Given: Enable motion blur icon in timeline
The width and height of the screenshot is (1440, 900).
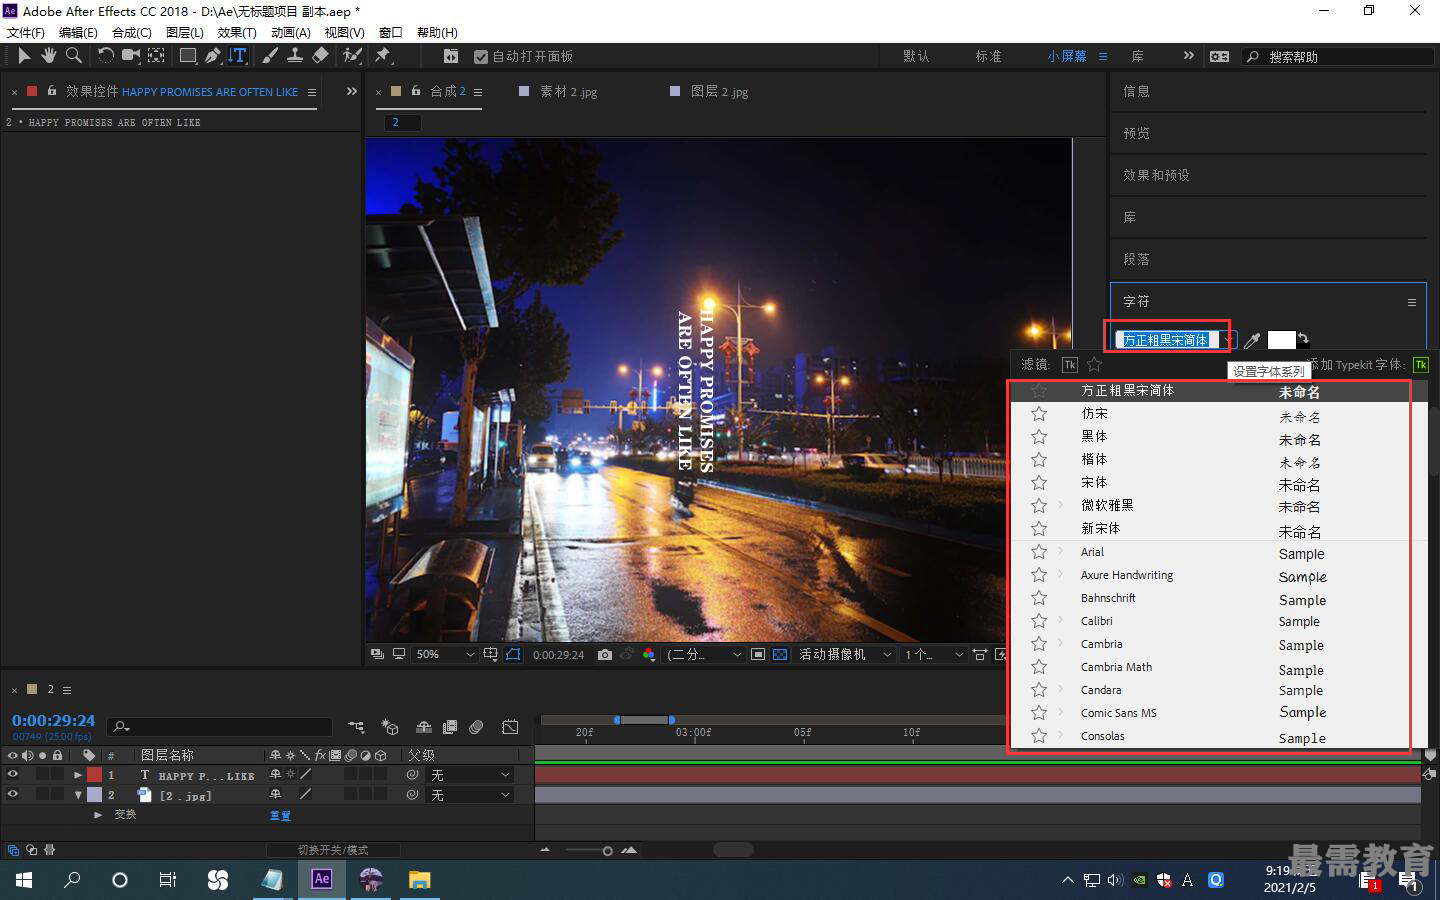Looking at the screenshot, I should (476, 727).
